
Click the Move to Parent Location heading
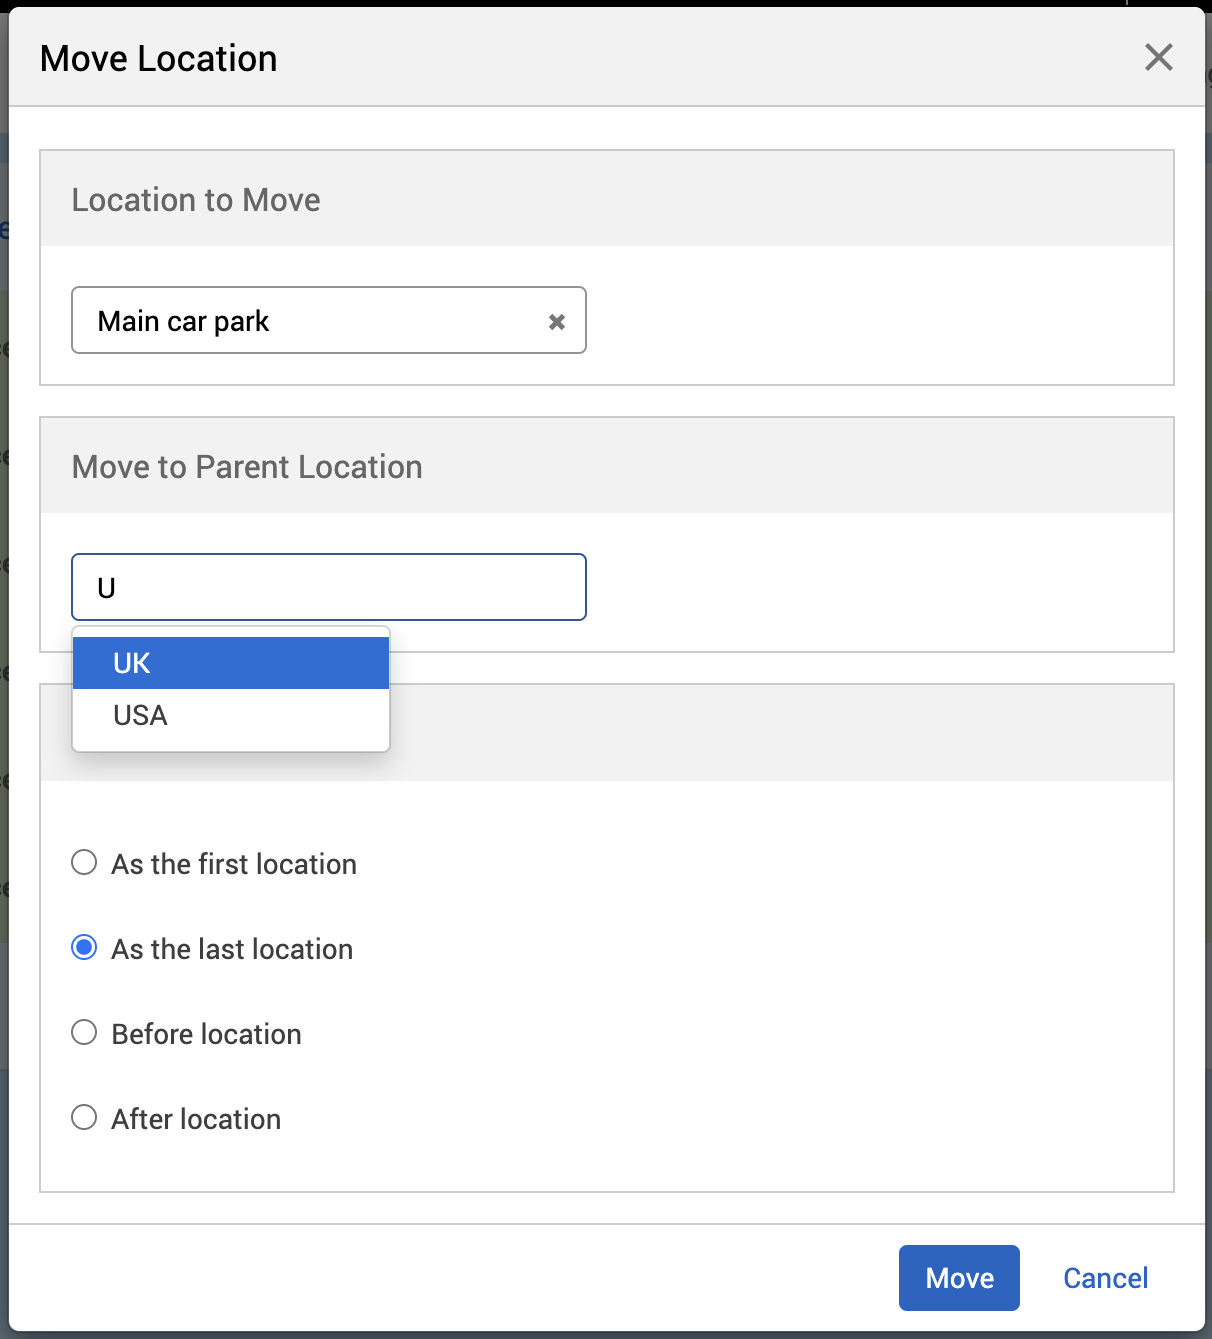247,467
